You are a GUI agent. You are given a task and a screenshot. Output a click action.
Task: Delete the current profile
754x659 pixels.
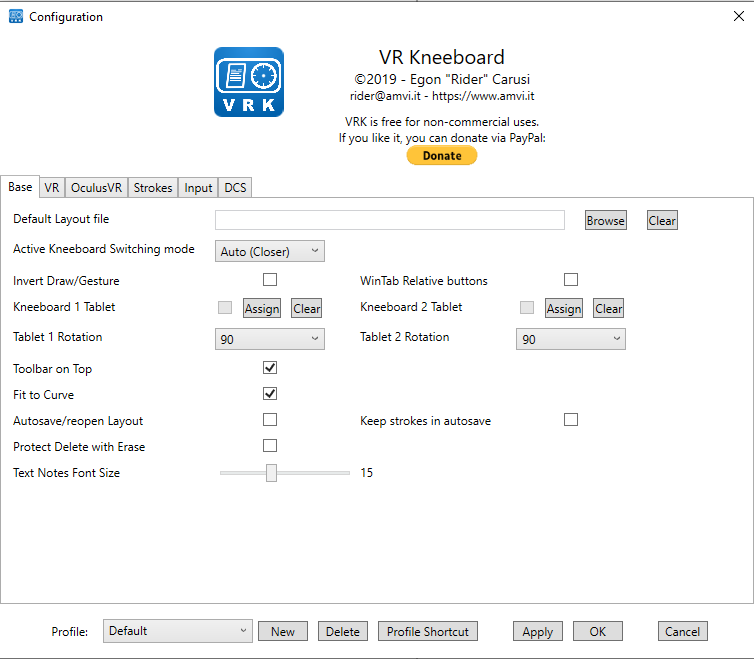pyautogui.click(x=343, y=632)
